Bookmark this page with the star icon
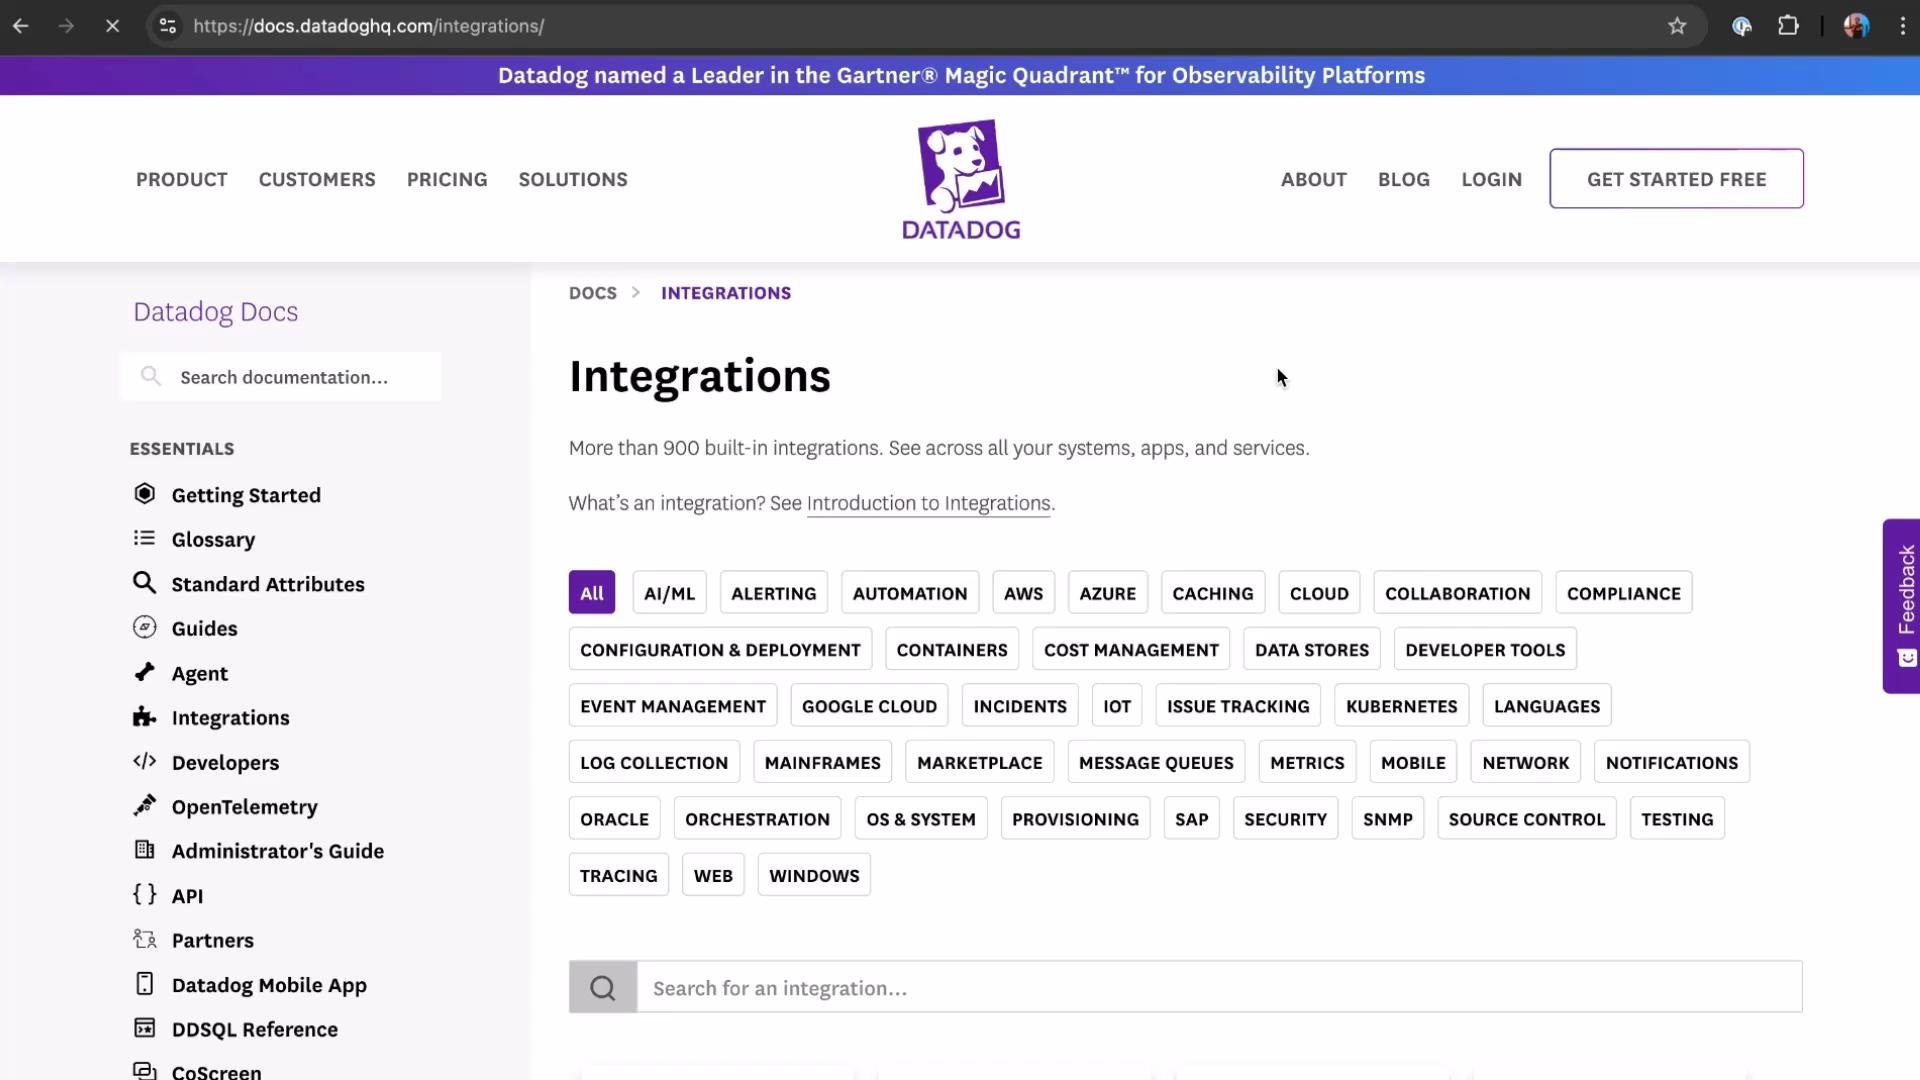This screenshot has width=1920, height=1080. (x=1677, y=26)
